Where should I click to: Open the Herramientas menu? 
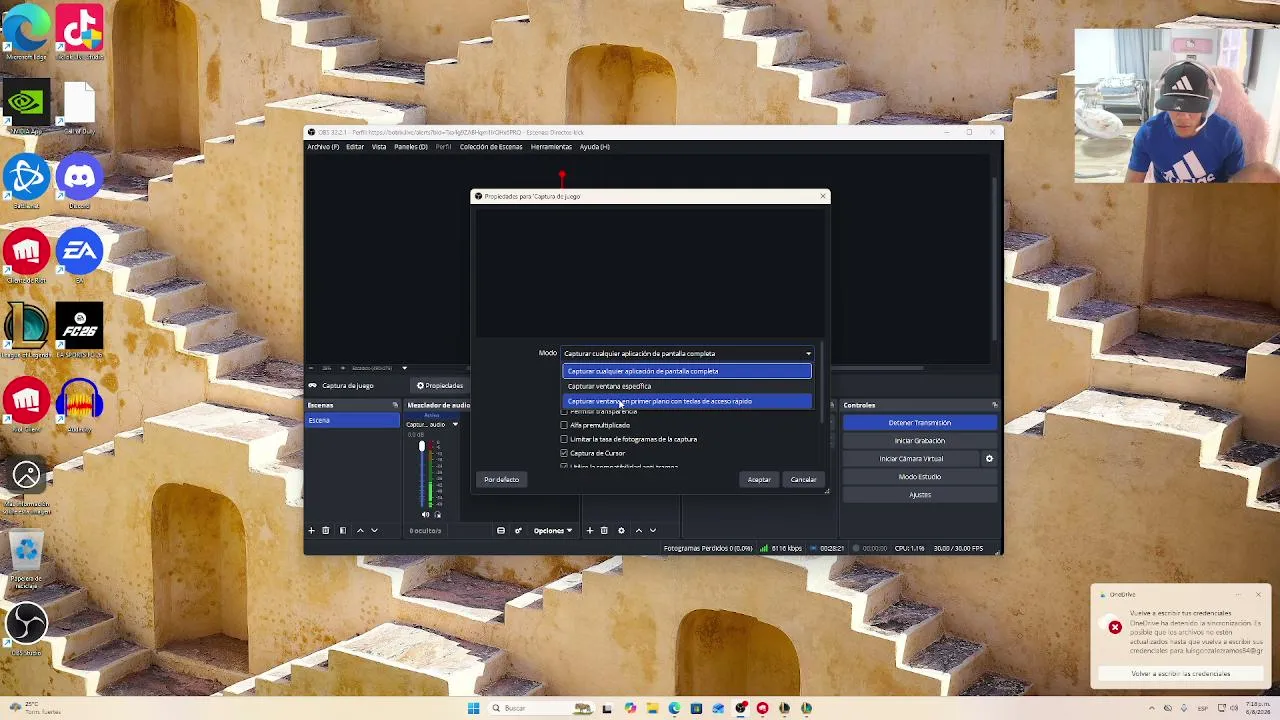(x=551, y=147)
